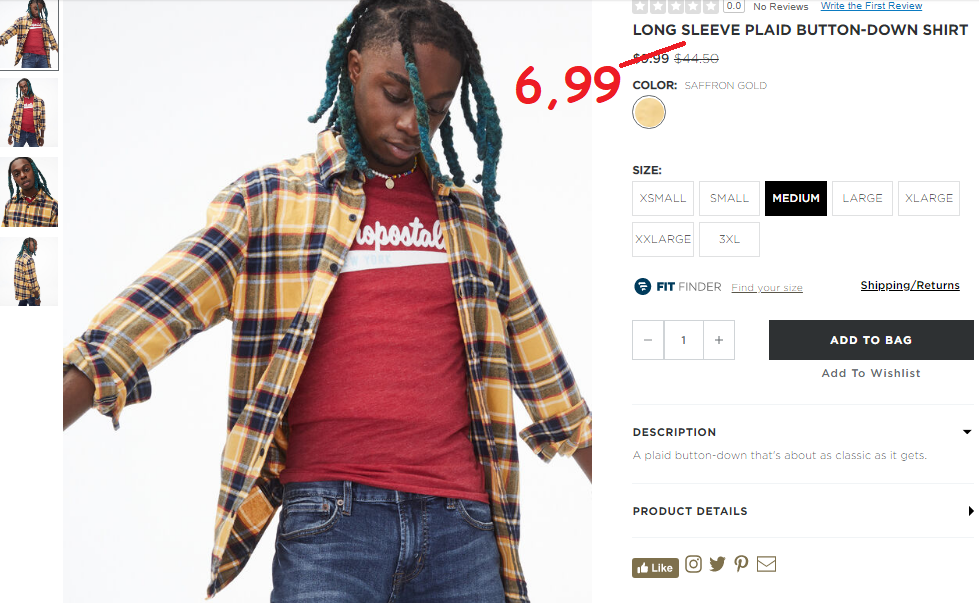Collapse the Description section arrow
Image resolution: width=979 pixels, height=603 pixels.
(967, 432)
